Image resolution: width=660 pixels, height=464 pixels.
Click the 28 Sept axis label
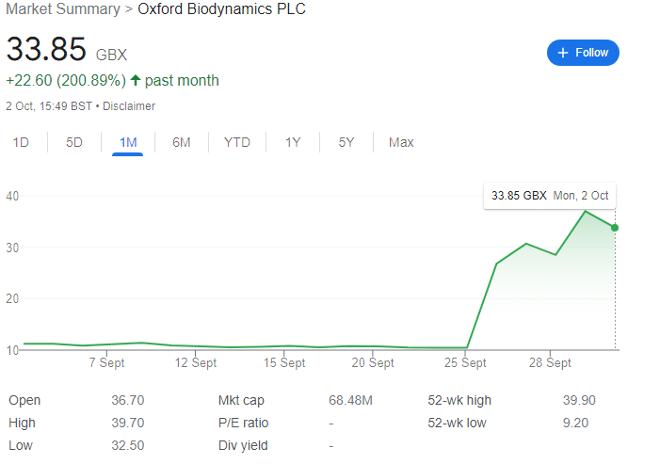click(x=550, y=363)
